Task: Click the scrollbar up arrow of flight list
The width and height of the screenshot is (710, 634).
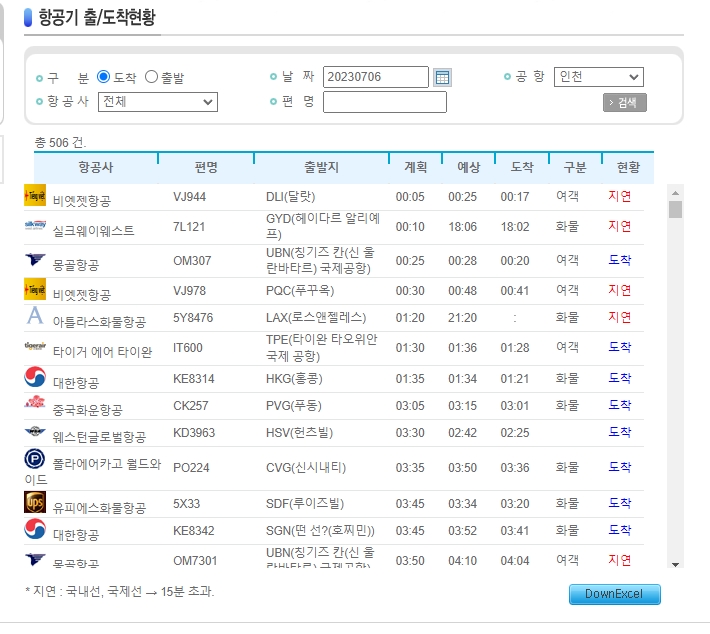Action: (x=676, y=193)
